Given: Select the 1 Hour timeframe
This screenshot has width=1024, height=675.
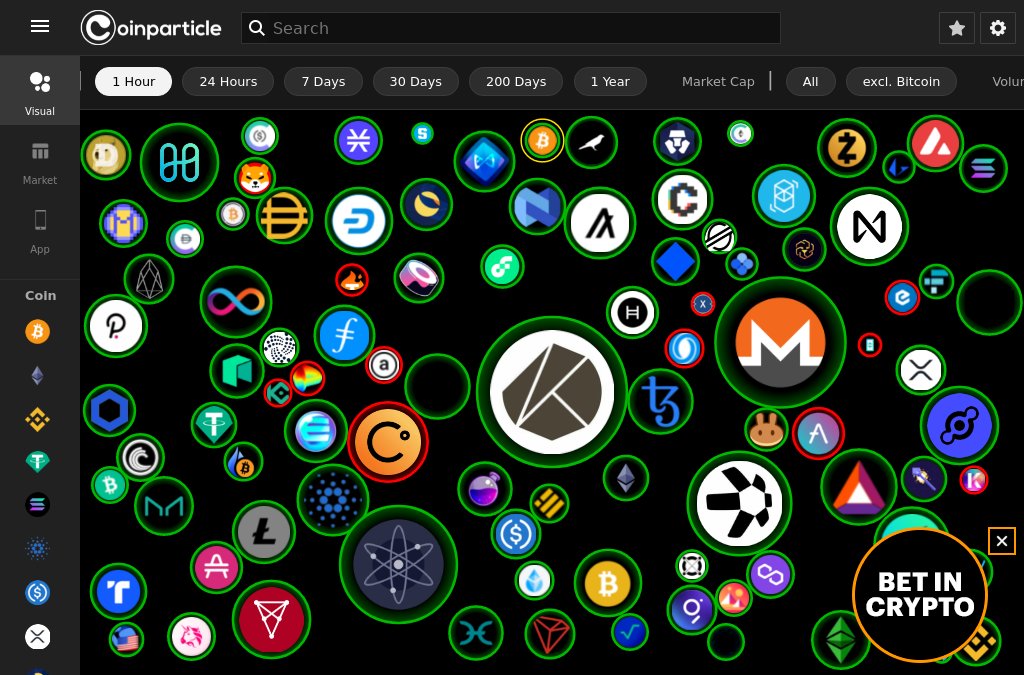Looking at the screenshot, I should (133, 82).
